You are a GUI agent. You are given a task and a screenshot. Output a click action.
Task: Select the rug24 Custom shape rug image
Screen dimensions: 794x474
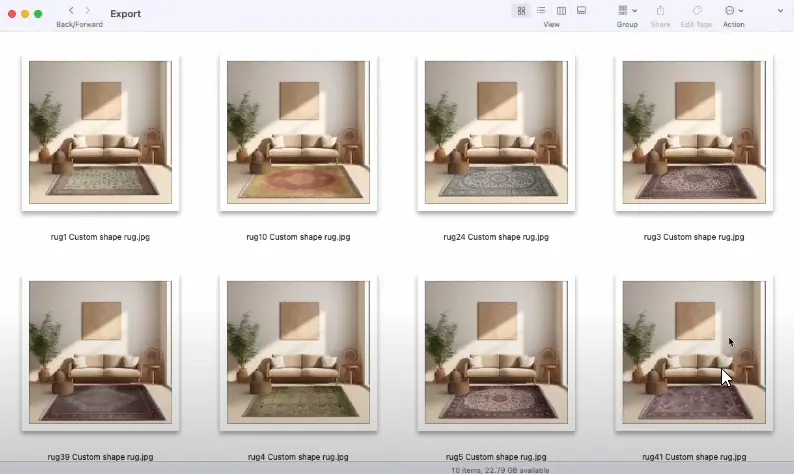click(x=496, y=132)
